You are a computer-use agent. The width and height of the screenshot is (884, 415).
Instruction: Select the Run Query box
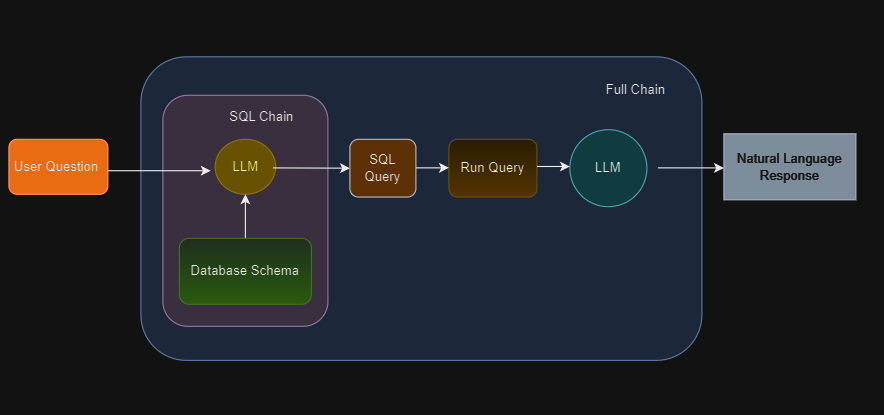coord(492,168)
